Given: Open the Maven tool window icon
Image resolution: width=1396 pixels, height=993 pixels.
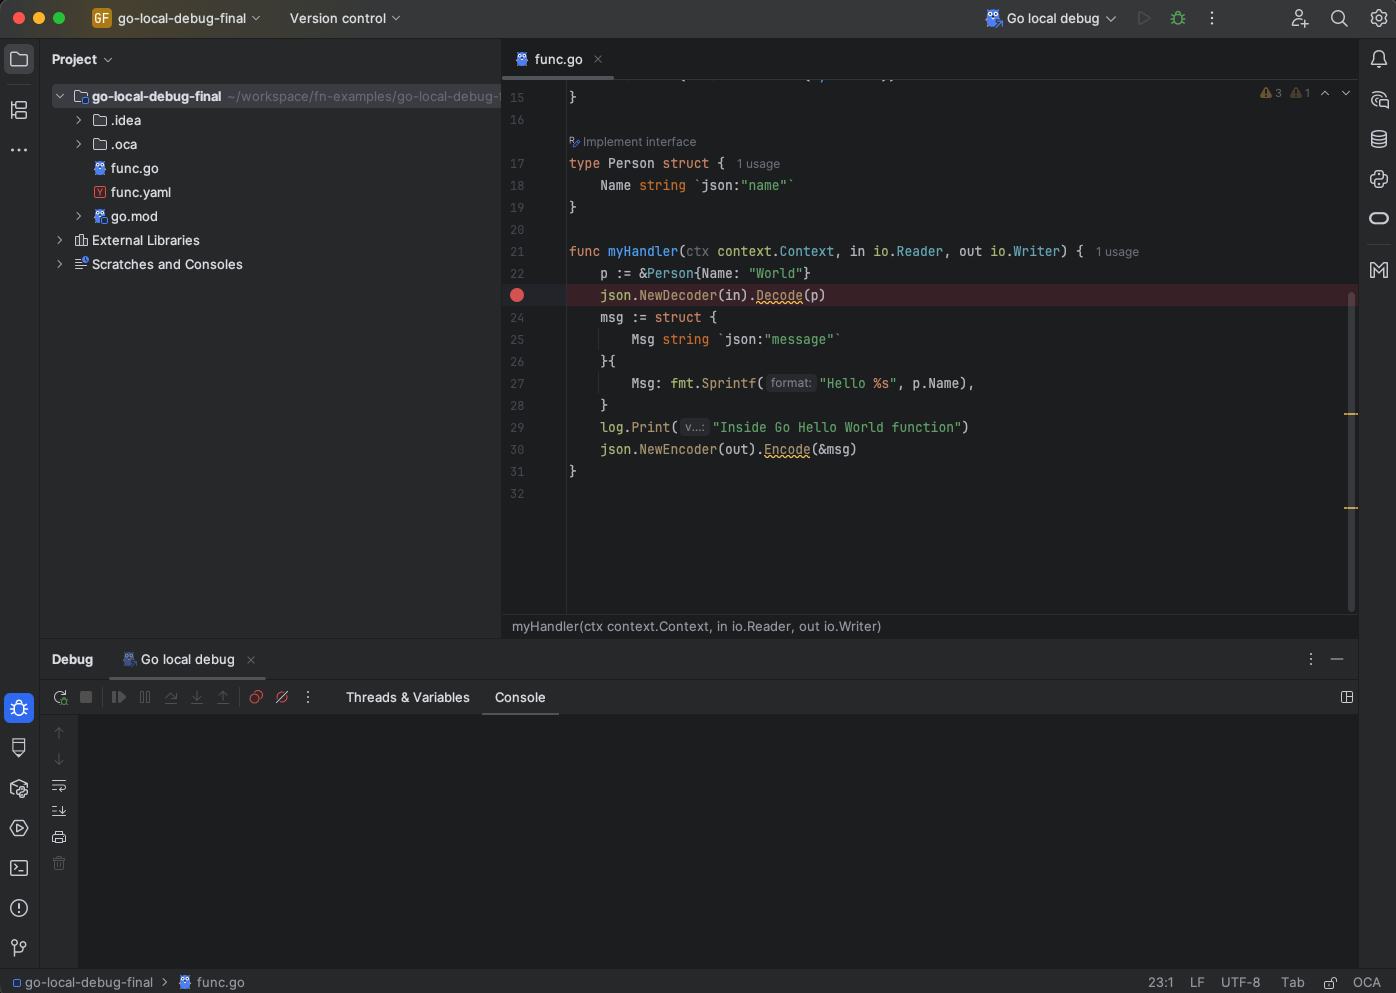Looking at the screenshot, I should tap(1379, 269).
